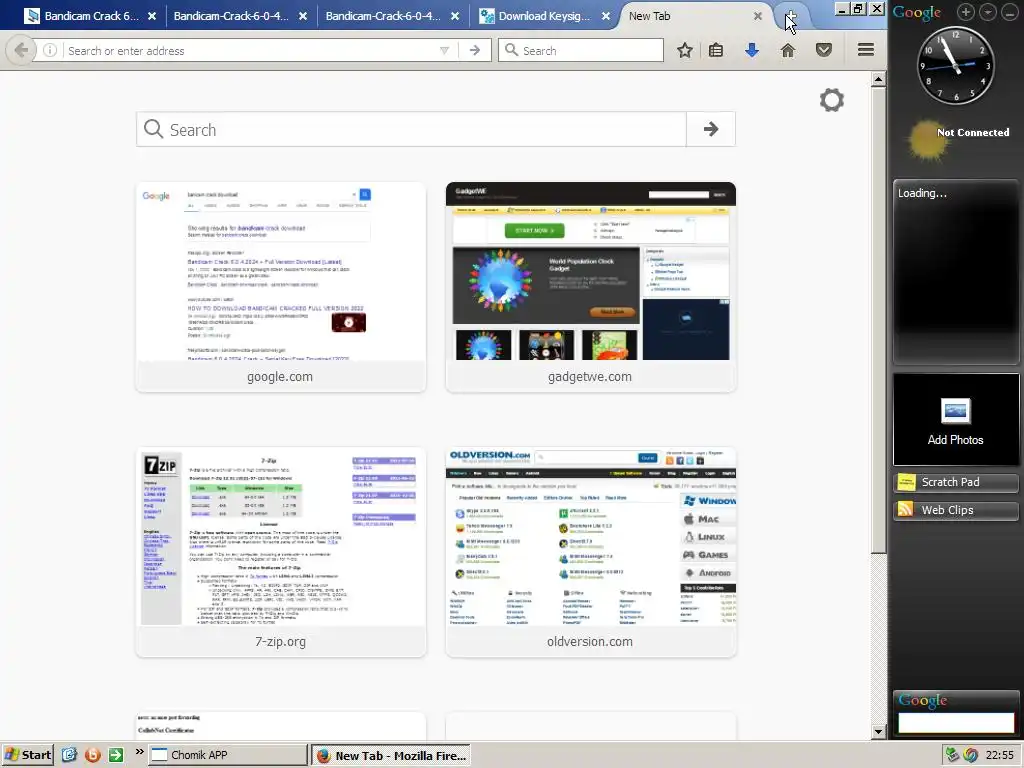
Task: Click the analog clock gadget
Action: click(955, 65)
